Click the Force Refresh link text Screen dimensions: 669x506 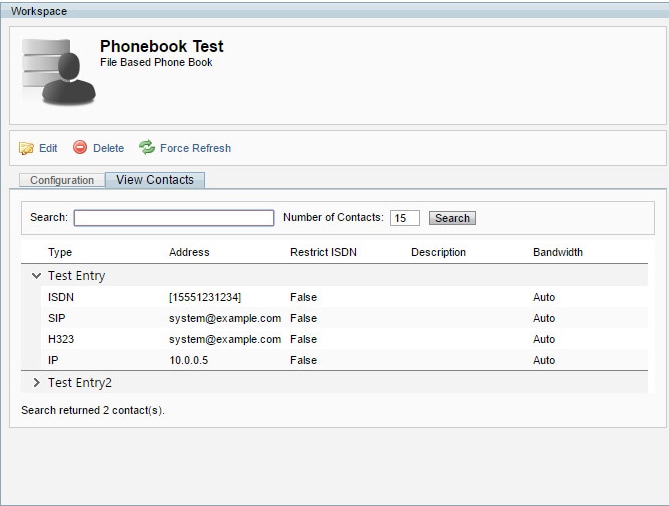pos(195,148)
